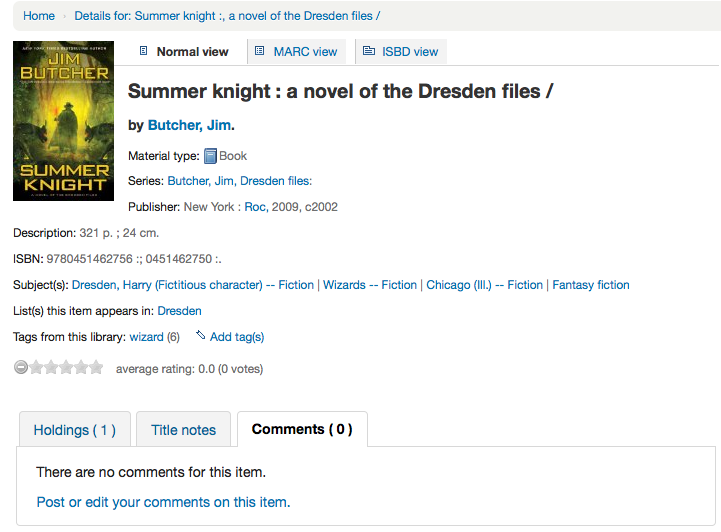Open the Holdings ( 1 ) tab
721x532 pixels.
(x=75, y=430)
